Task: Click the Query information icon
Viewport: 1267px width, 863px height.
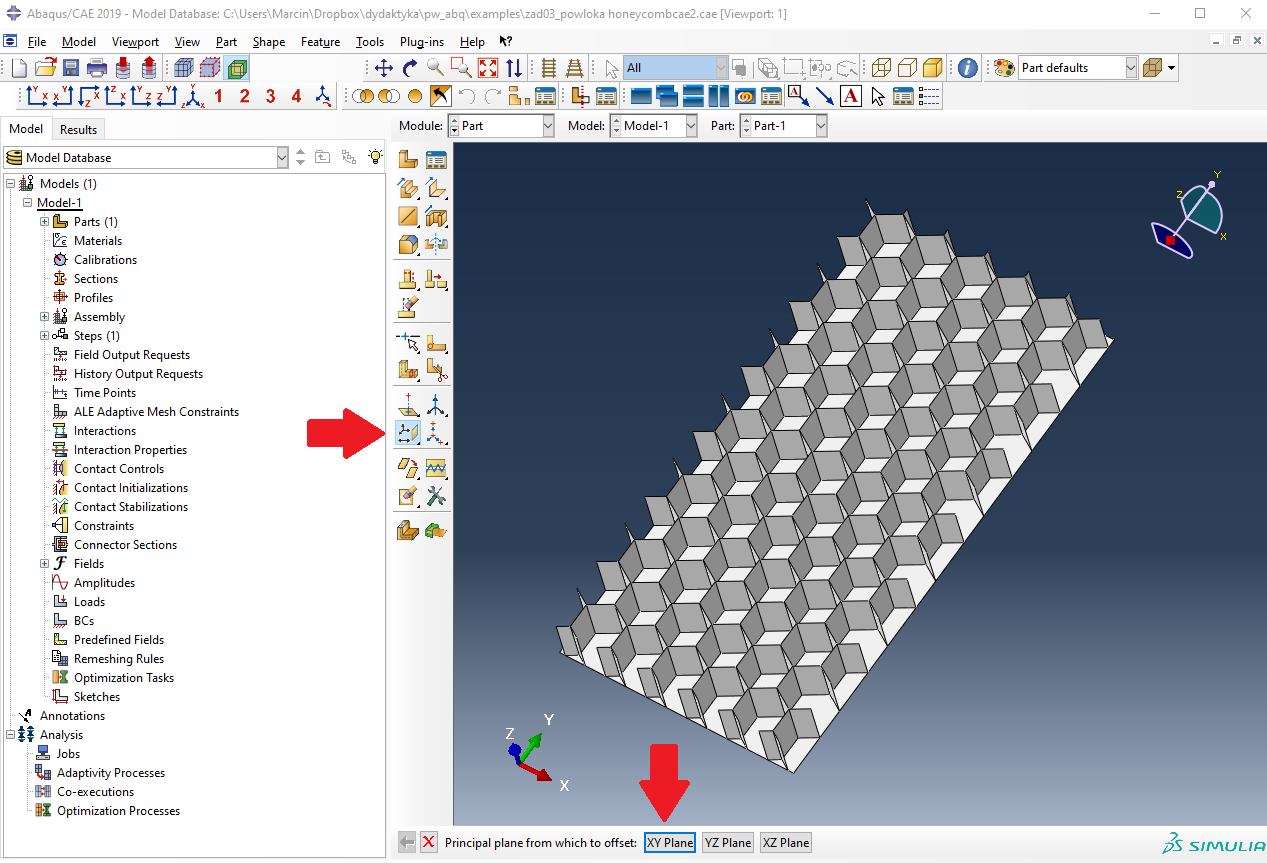Action: [967, 68]
